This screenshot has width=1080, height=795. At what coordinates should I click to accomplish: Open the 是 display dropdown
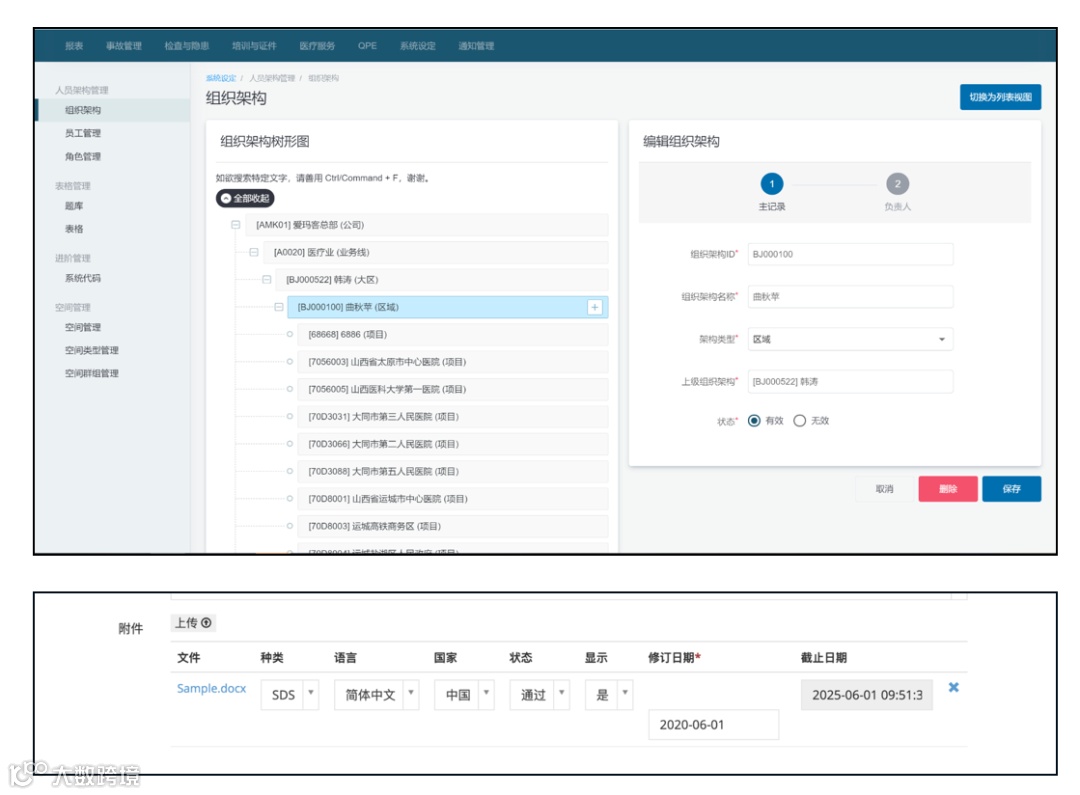tap(609, 694)
